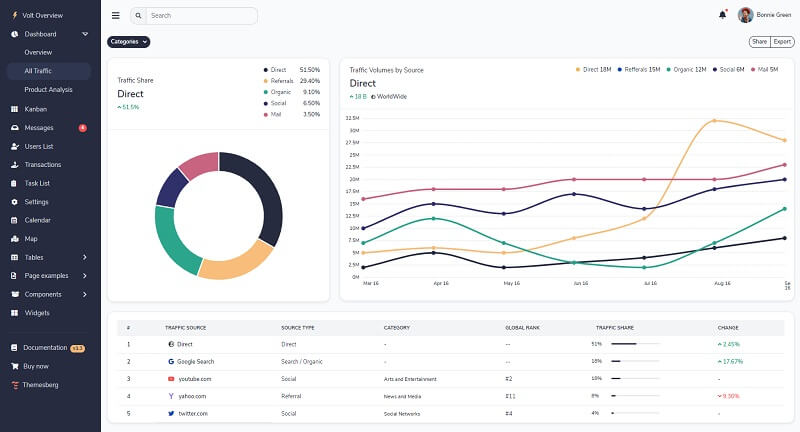Click the Settings gear icon in sidebar
Image resolution: width=800 pixels, height=432 pixels.
(x=14, y=202)
